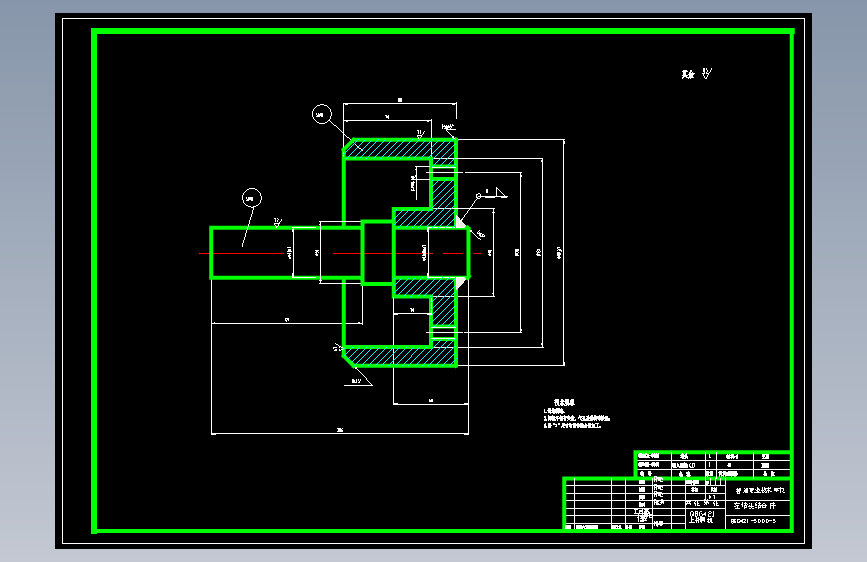Select the part balloon pointing to the shaft

(252, 198)
